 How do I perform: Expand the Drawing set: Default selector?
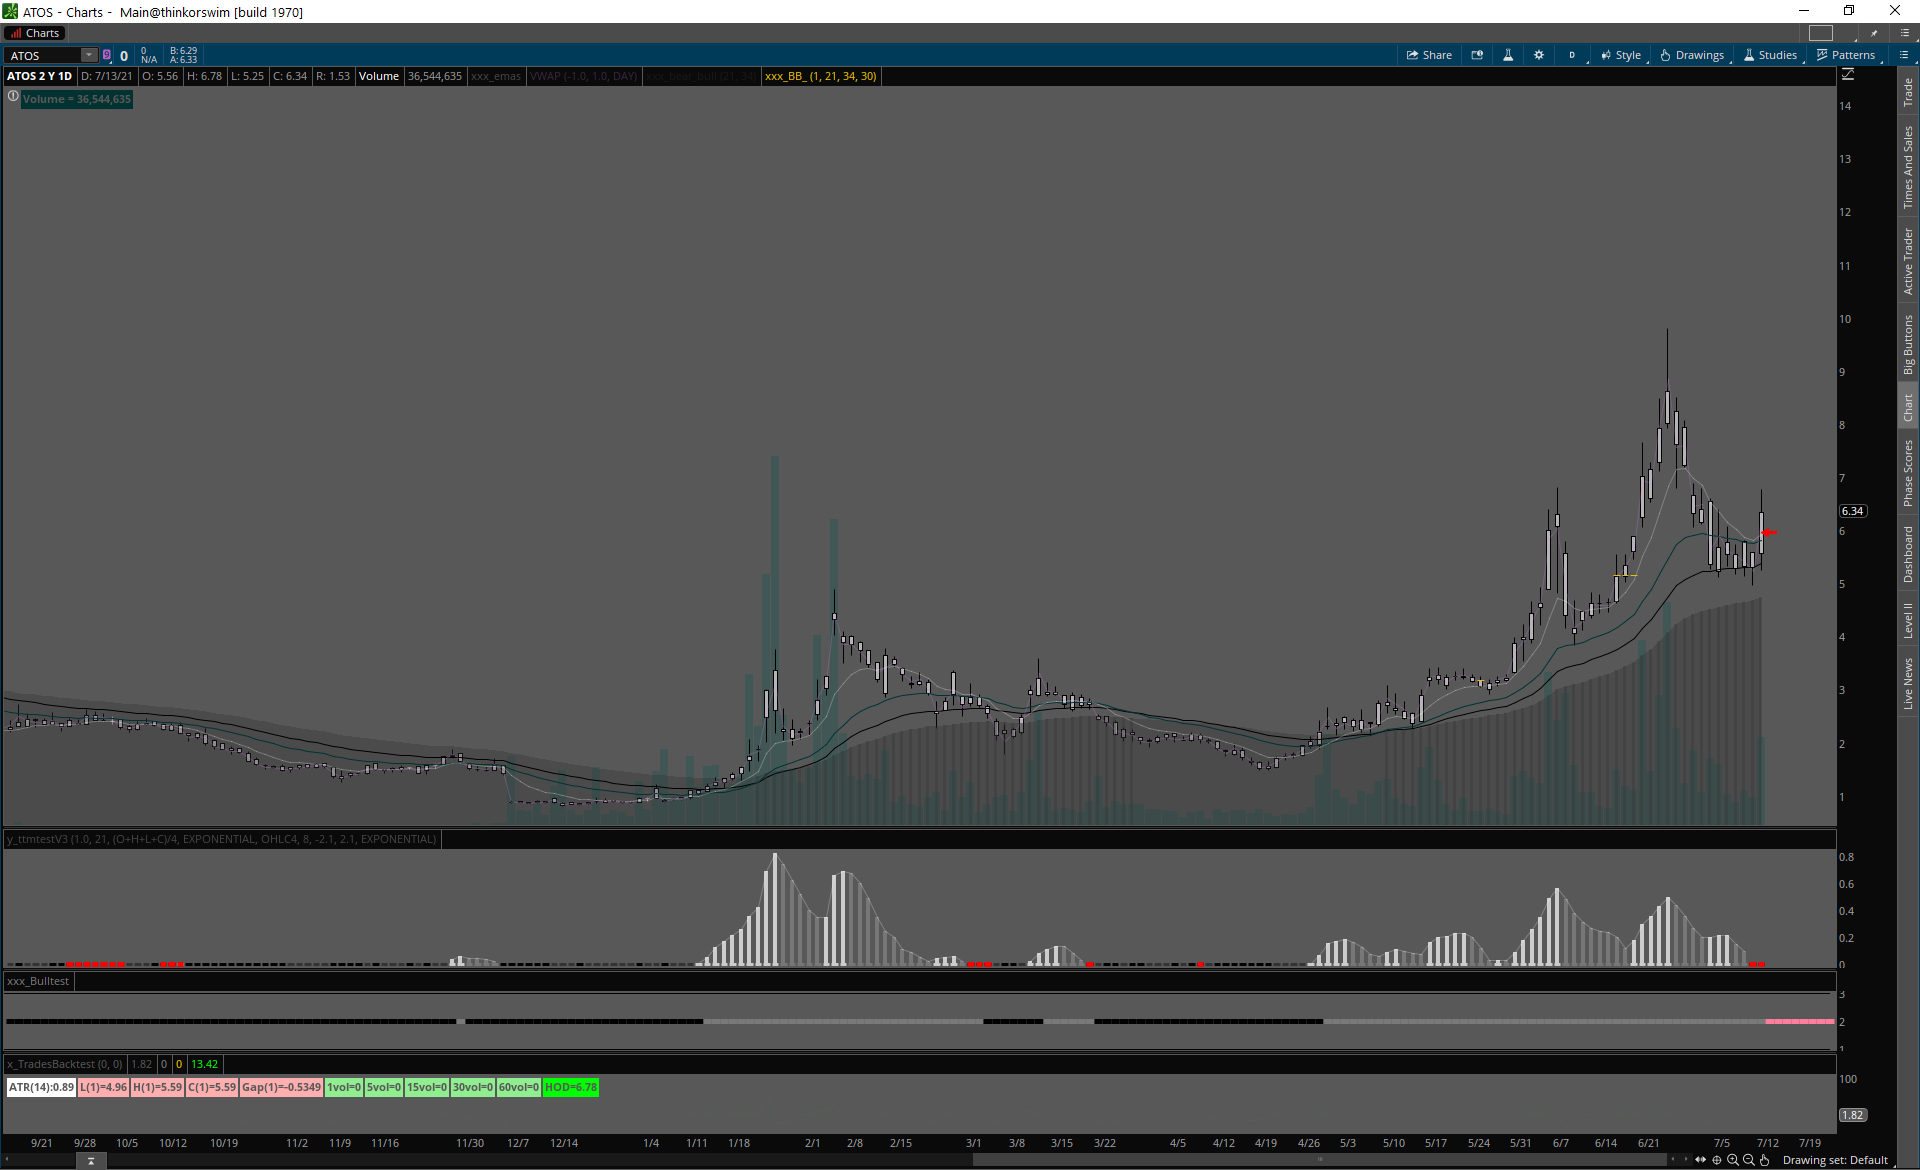click(1835, 1160)
